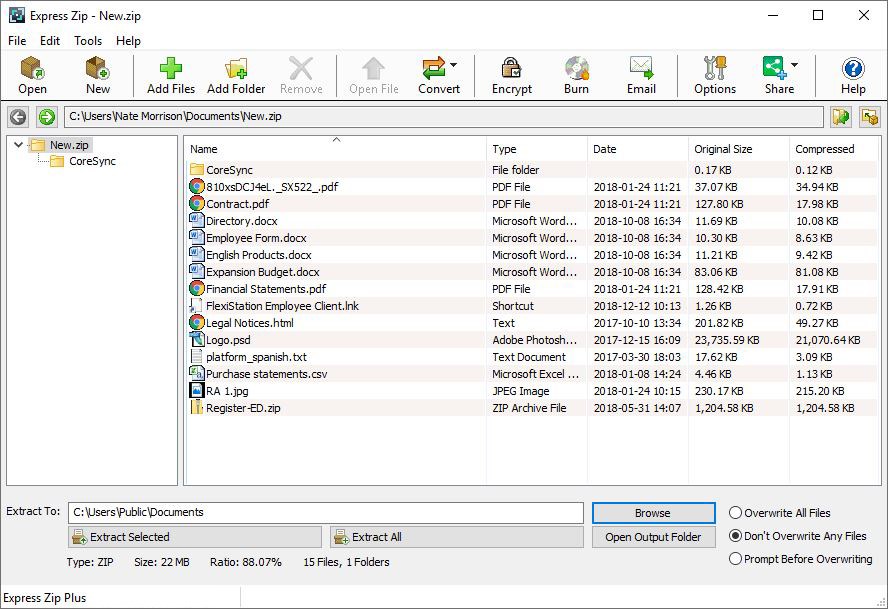Click the Extract Selected button
The width and height of the screenshot is (888, 609).
pyautogui.click(x=195, y=537)
